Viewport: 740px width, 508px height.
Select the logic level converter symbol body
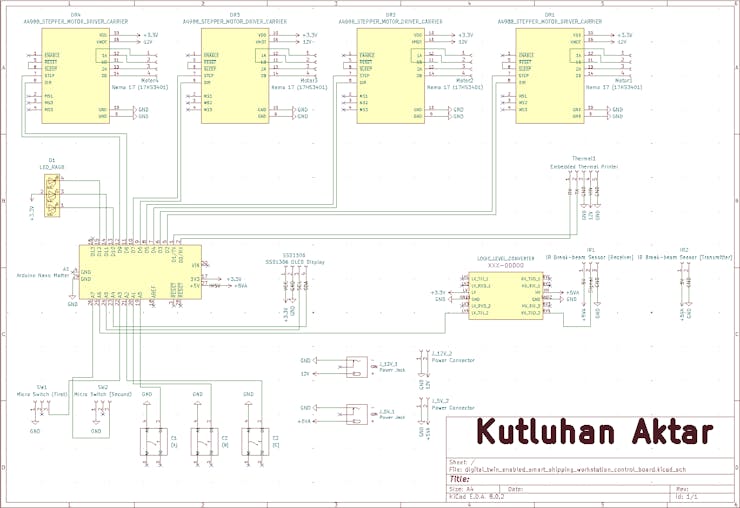coord(505,296)
